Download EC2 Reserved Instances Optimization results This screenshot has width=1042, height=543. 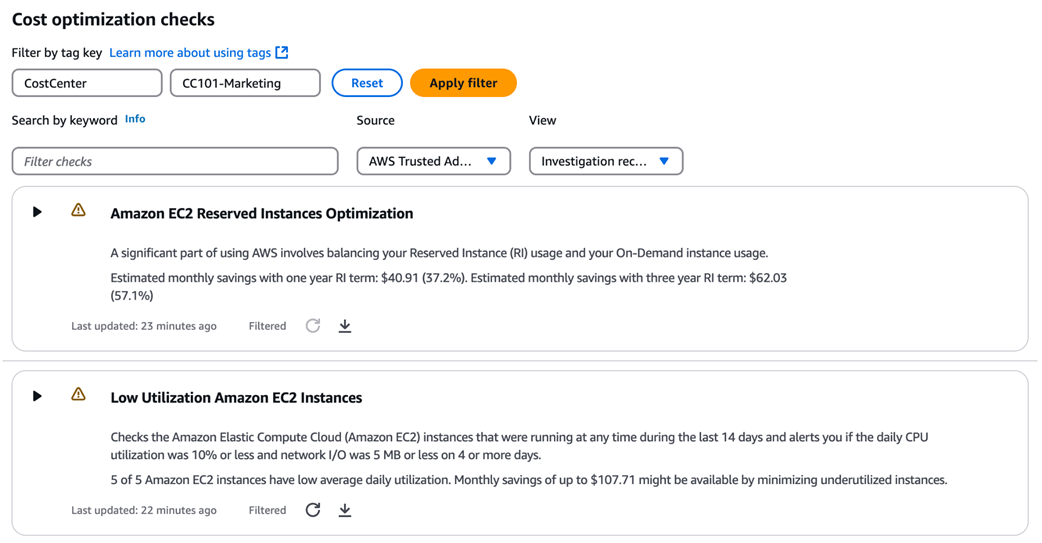pyautogui.click(x=345, y=326)
